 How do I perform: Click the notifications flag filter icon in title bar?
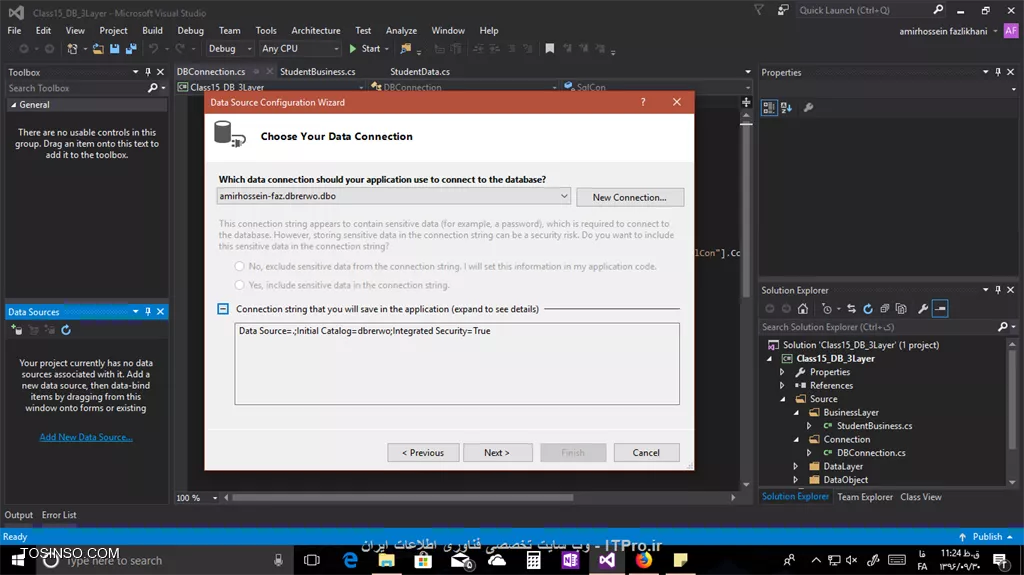pos(759,10)
